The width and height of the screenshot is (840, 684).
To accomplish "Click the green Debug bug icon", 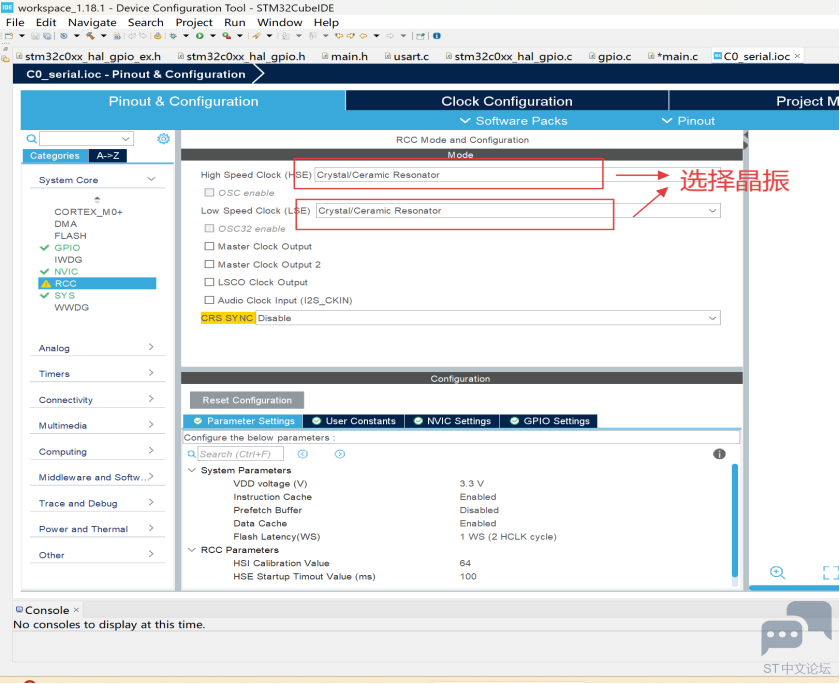I will pyautogui.click(x=172, y=36).
